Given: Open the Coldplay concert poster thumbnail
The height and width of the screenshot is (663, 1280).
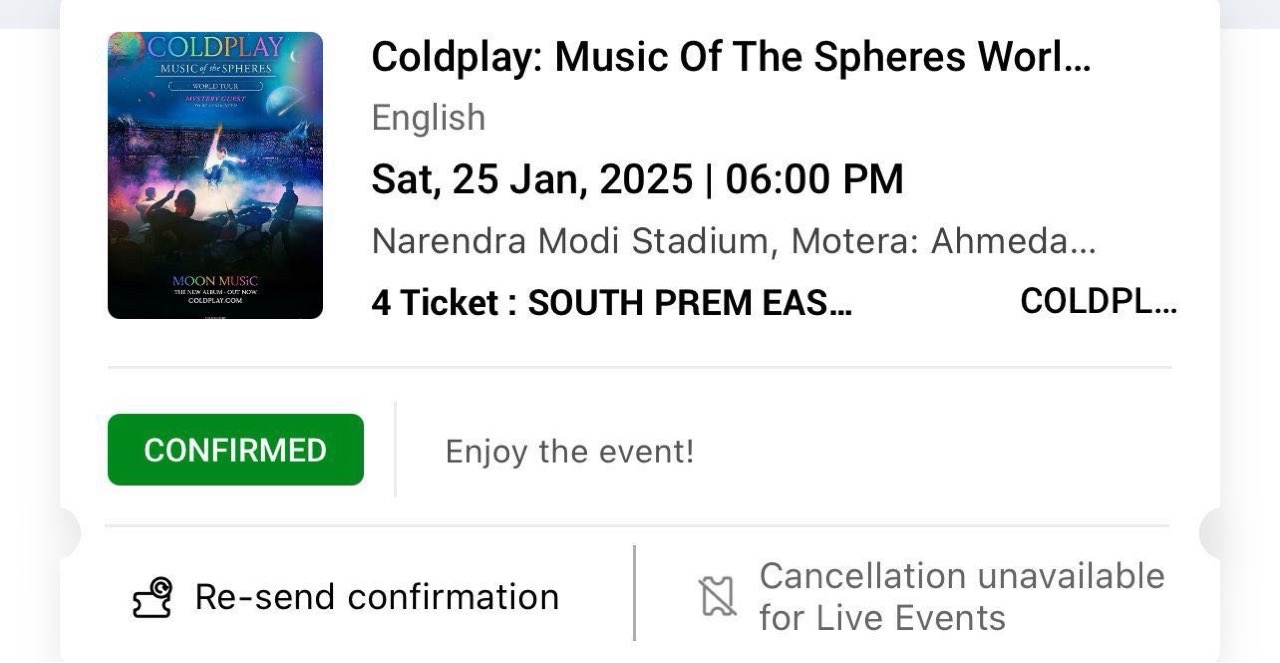Looking at the screenshot, I should [215, 175].
